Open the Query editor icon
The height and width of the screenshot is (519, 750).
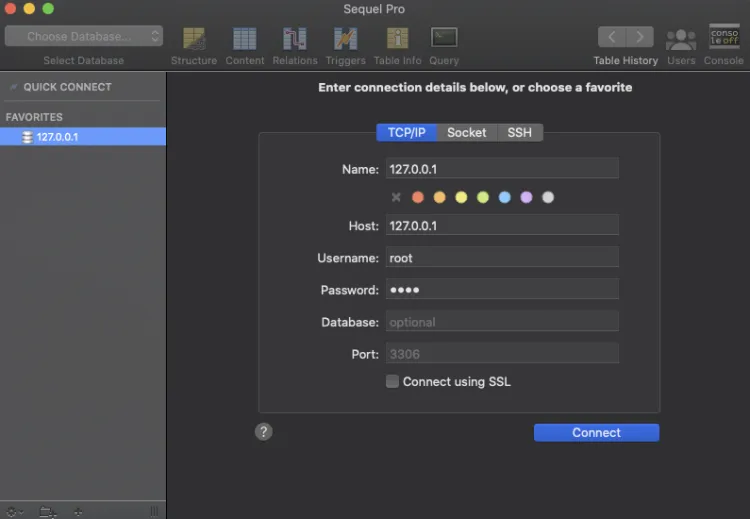pyautogui.click(x=444, y=39)
